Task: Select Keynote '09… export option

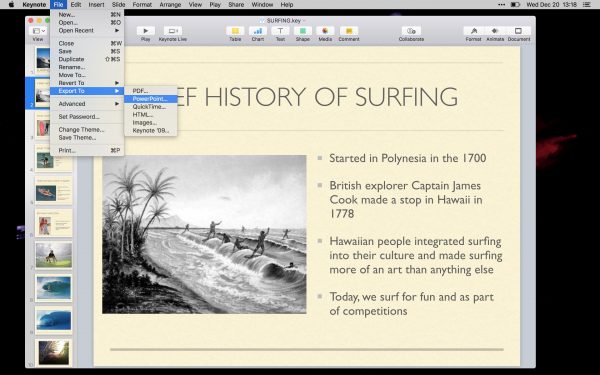Action: pos(151,130)
